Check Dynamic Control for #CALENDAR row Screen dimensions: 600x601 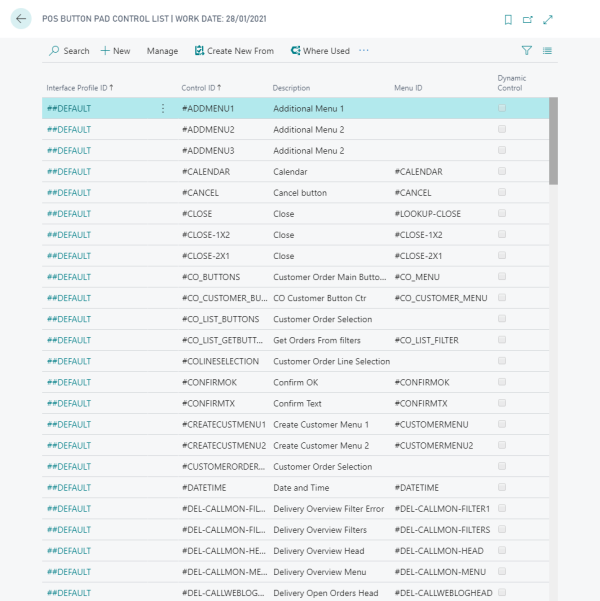pos(502,171)
